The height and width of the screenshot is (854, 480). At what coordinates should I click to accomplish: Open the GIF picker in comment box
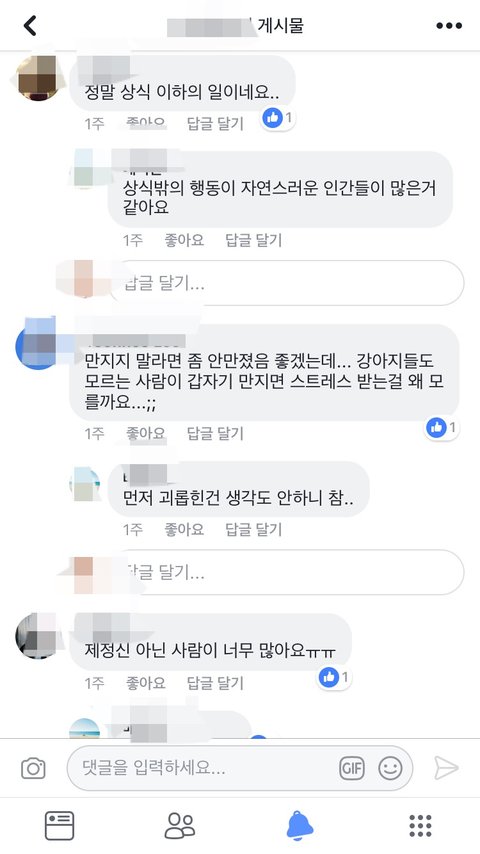click(351, 768)
